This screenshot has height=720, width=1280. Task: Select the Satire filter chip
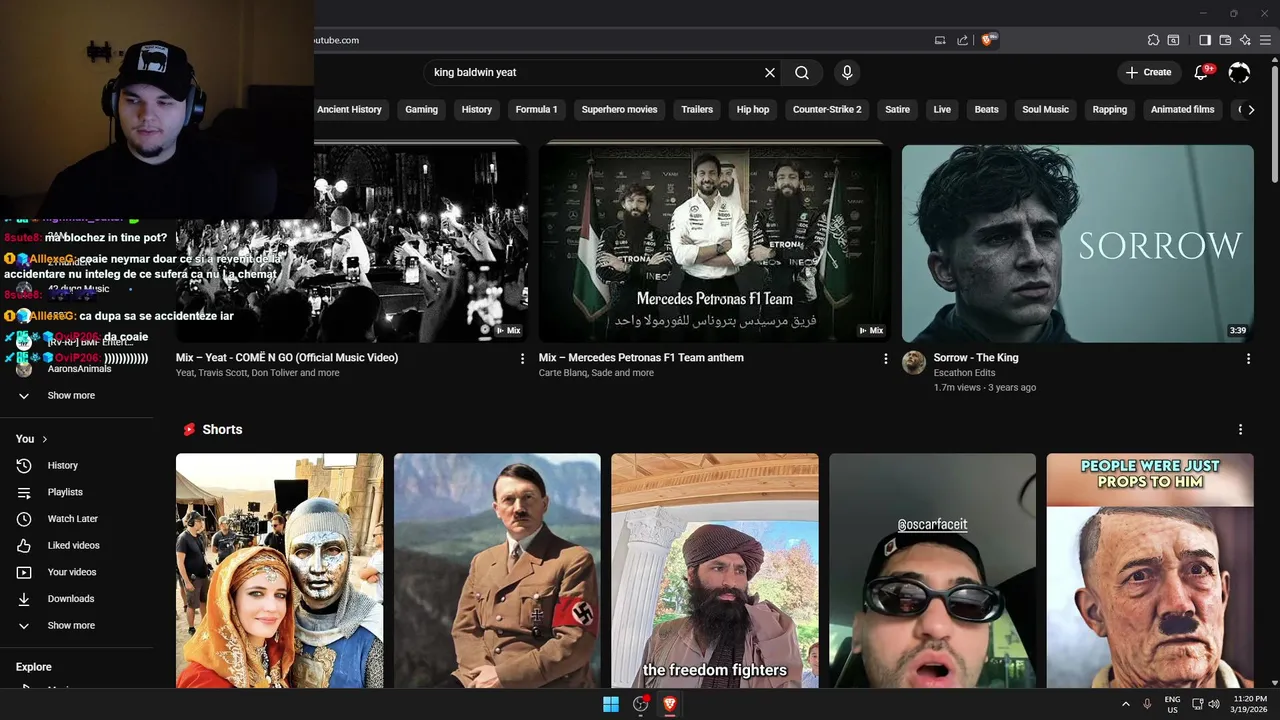897,110
